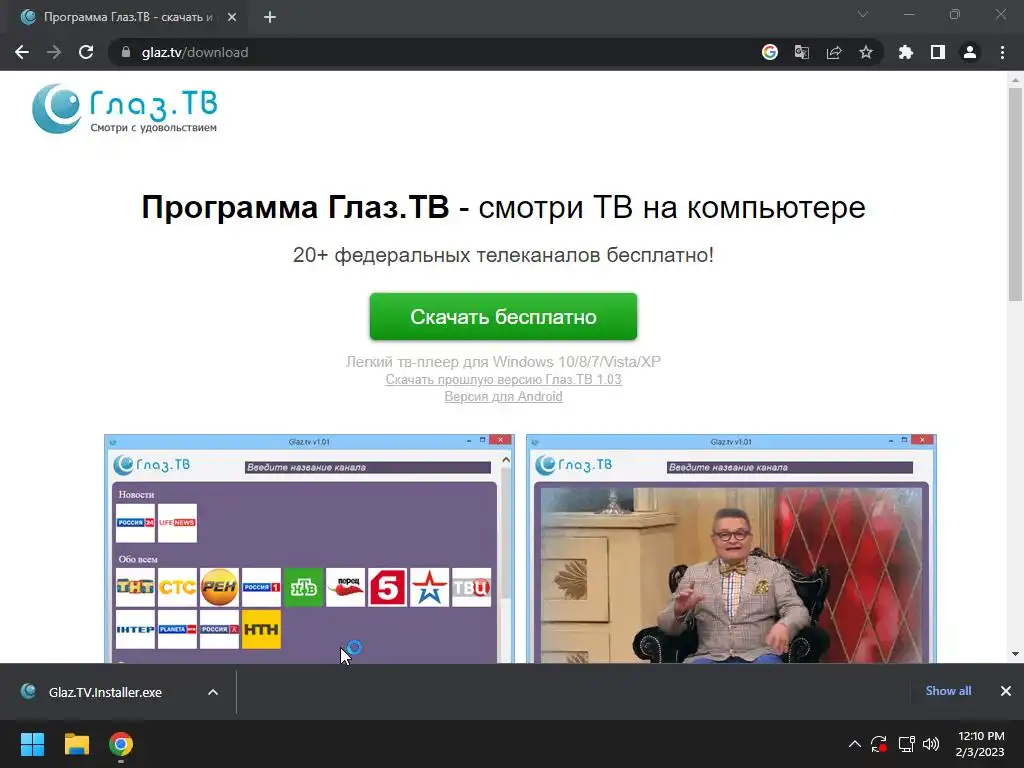Open the clock and date panel

pyautogui.click(x=980, y=744)
